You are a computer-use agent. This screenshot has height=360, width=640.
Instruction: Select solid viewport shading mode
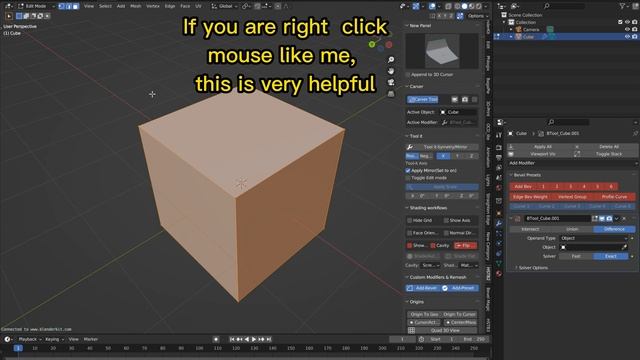point(464,6)
